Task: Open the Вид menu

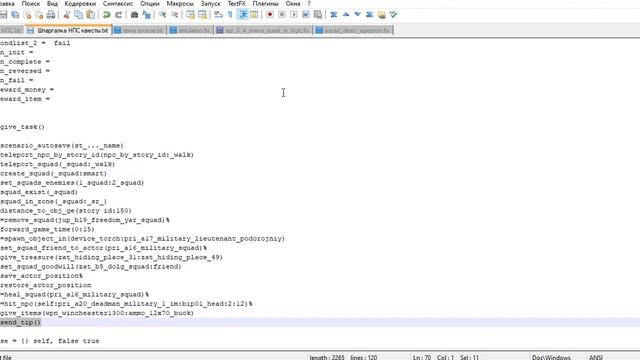Action: tap(52, 4)
